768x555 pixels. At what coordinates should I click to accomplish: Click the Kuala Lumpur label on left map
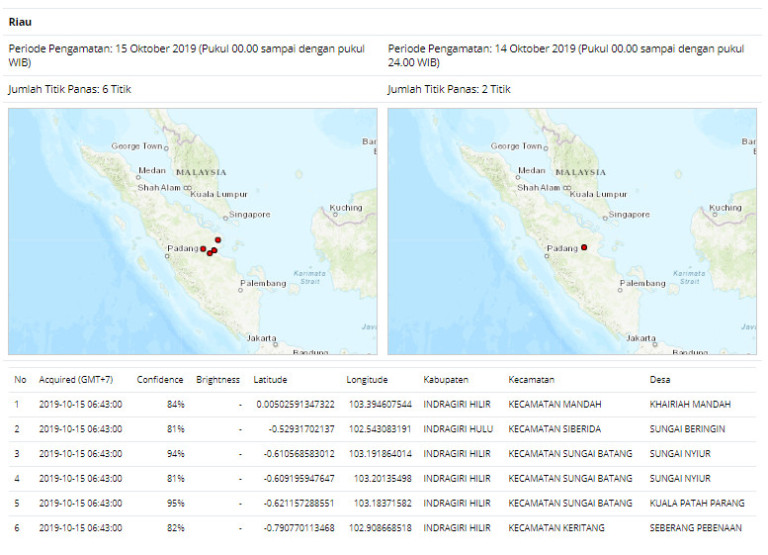coord(219,194)
